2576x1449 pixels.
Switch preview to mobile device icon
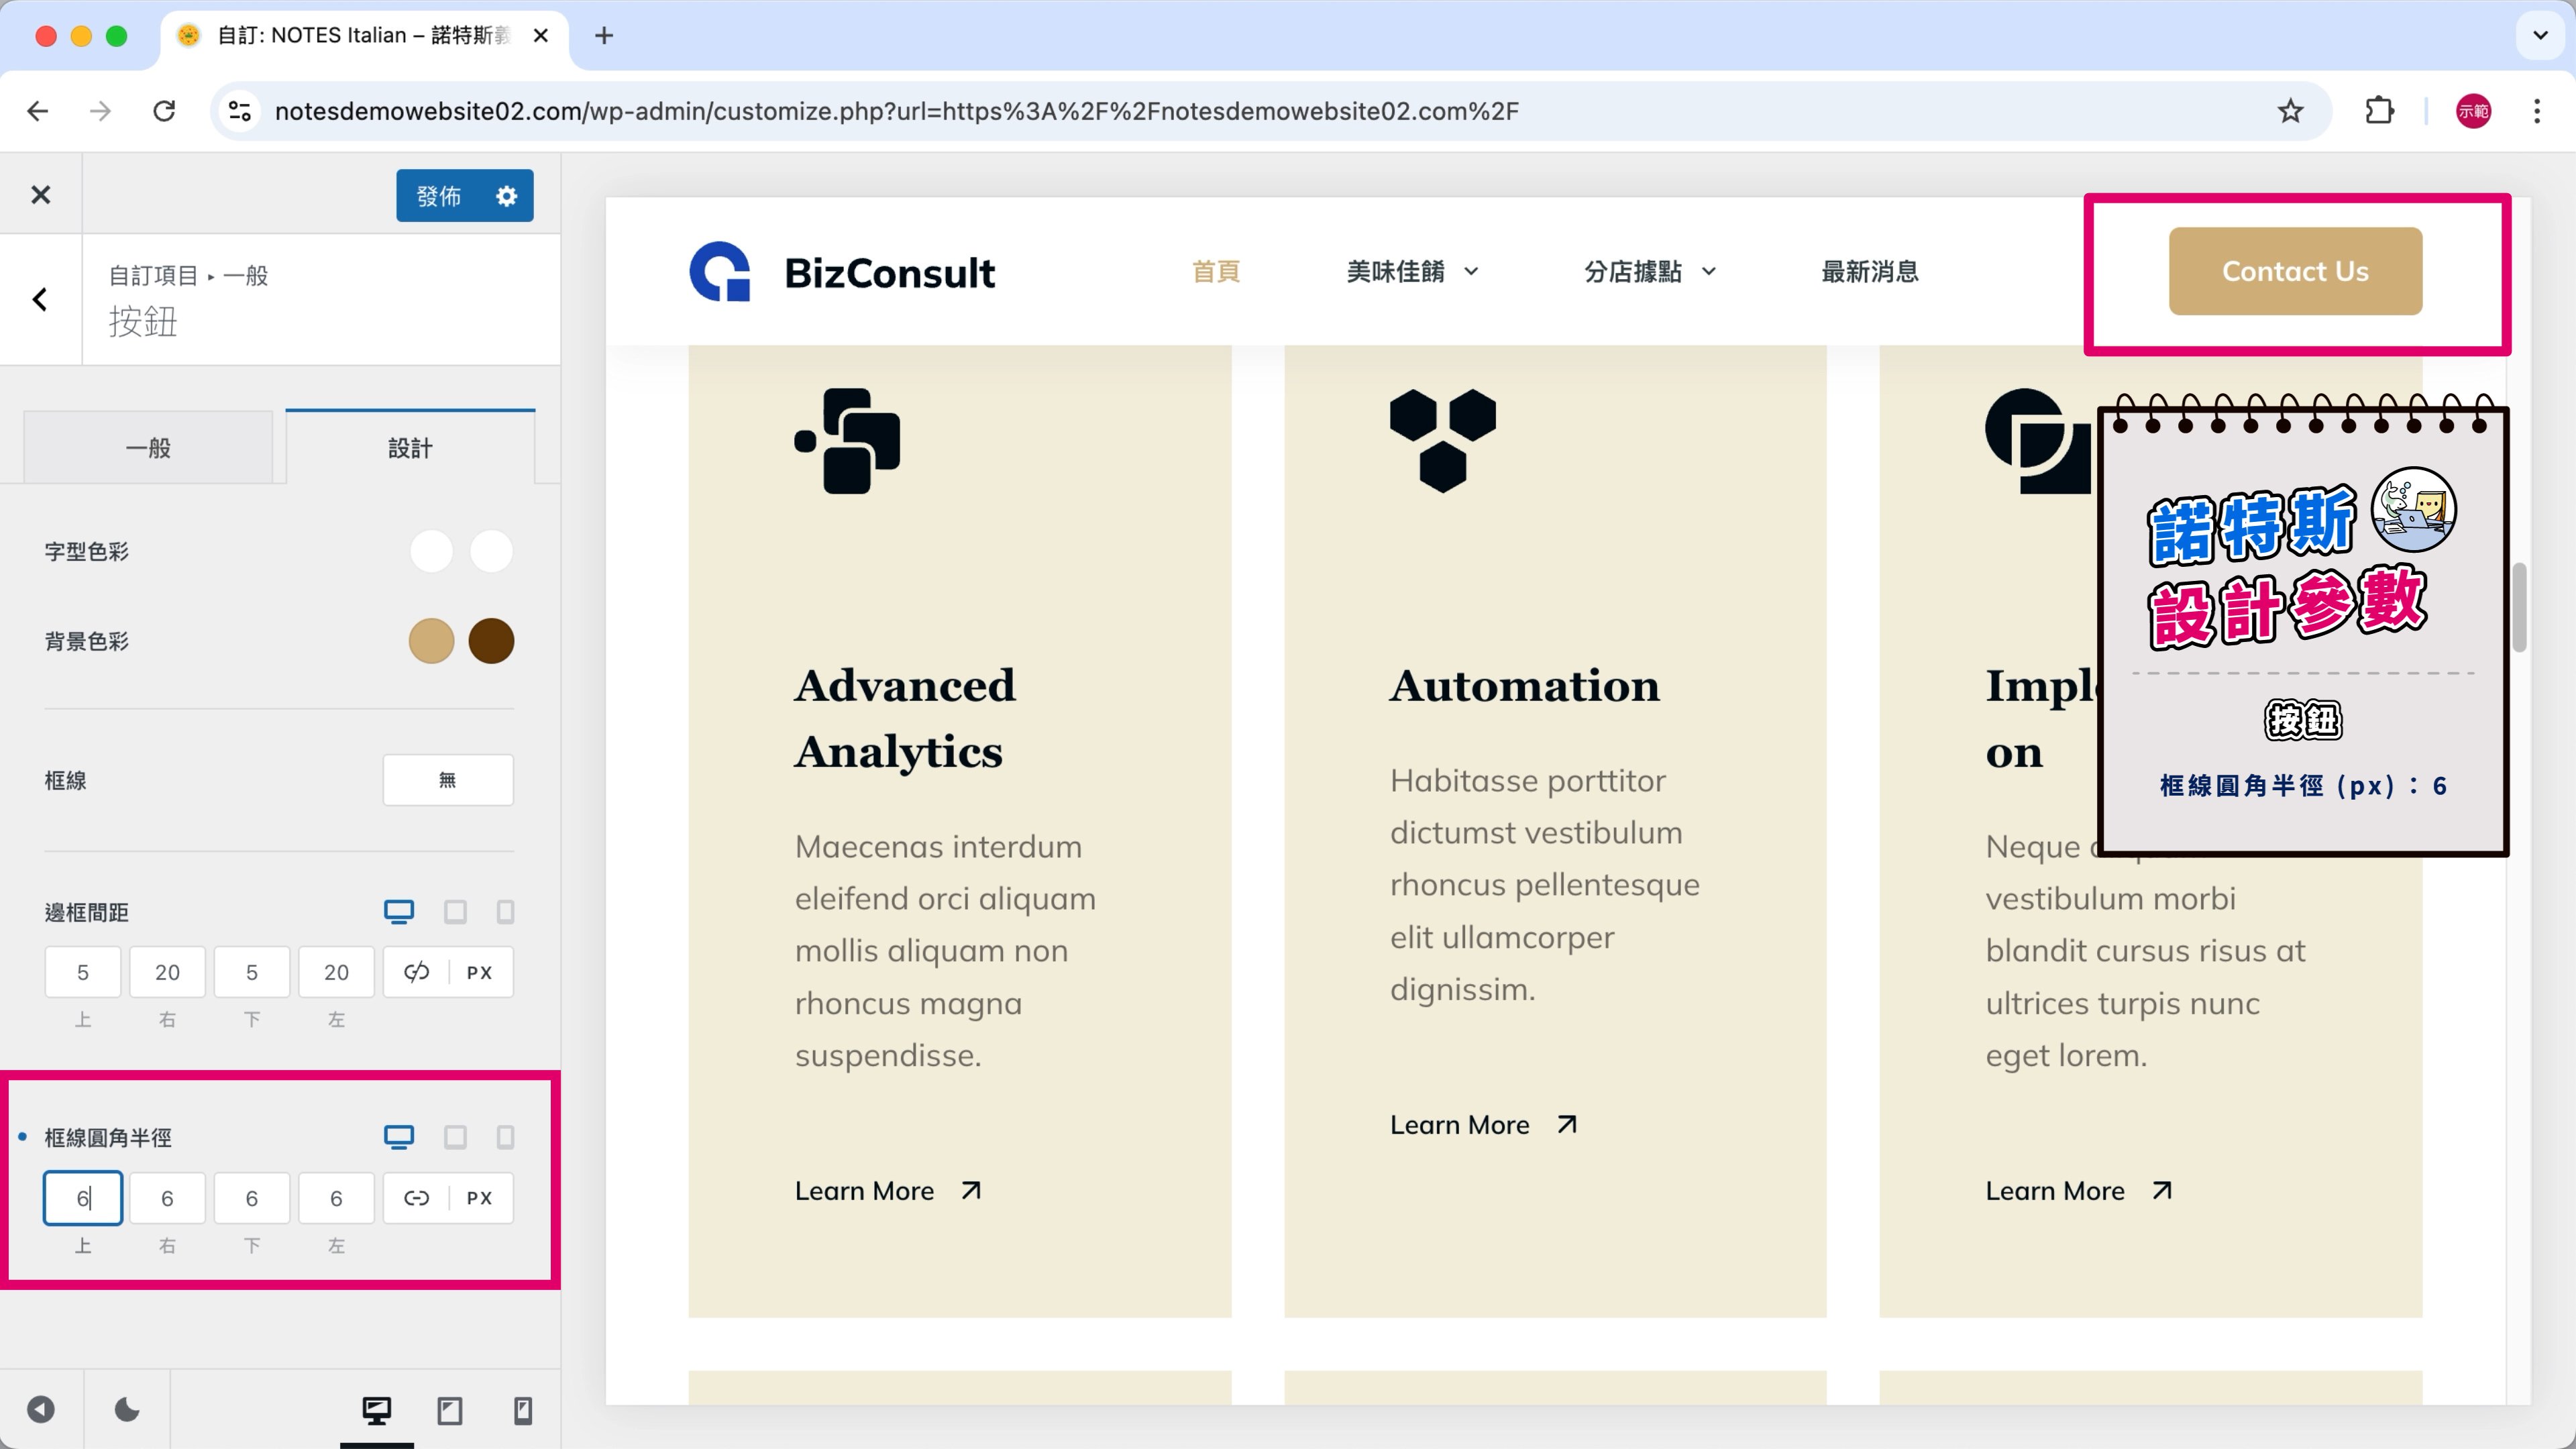tap(522, 1410)
